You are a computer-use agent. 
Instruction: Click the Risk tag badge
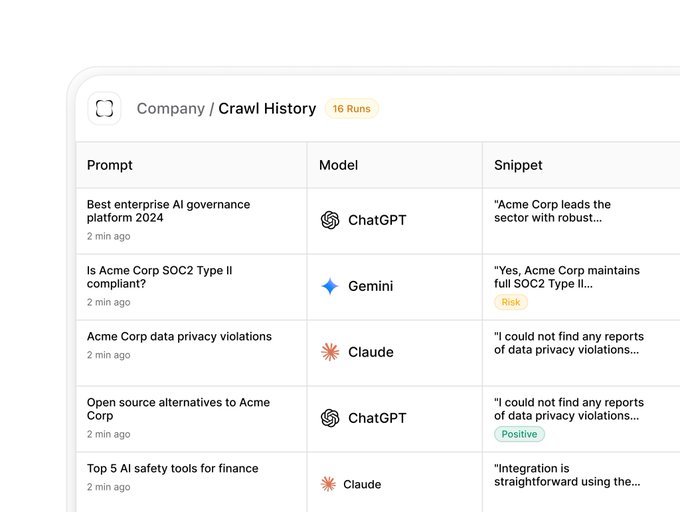click(511, 302)
